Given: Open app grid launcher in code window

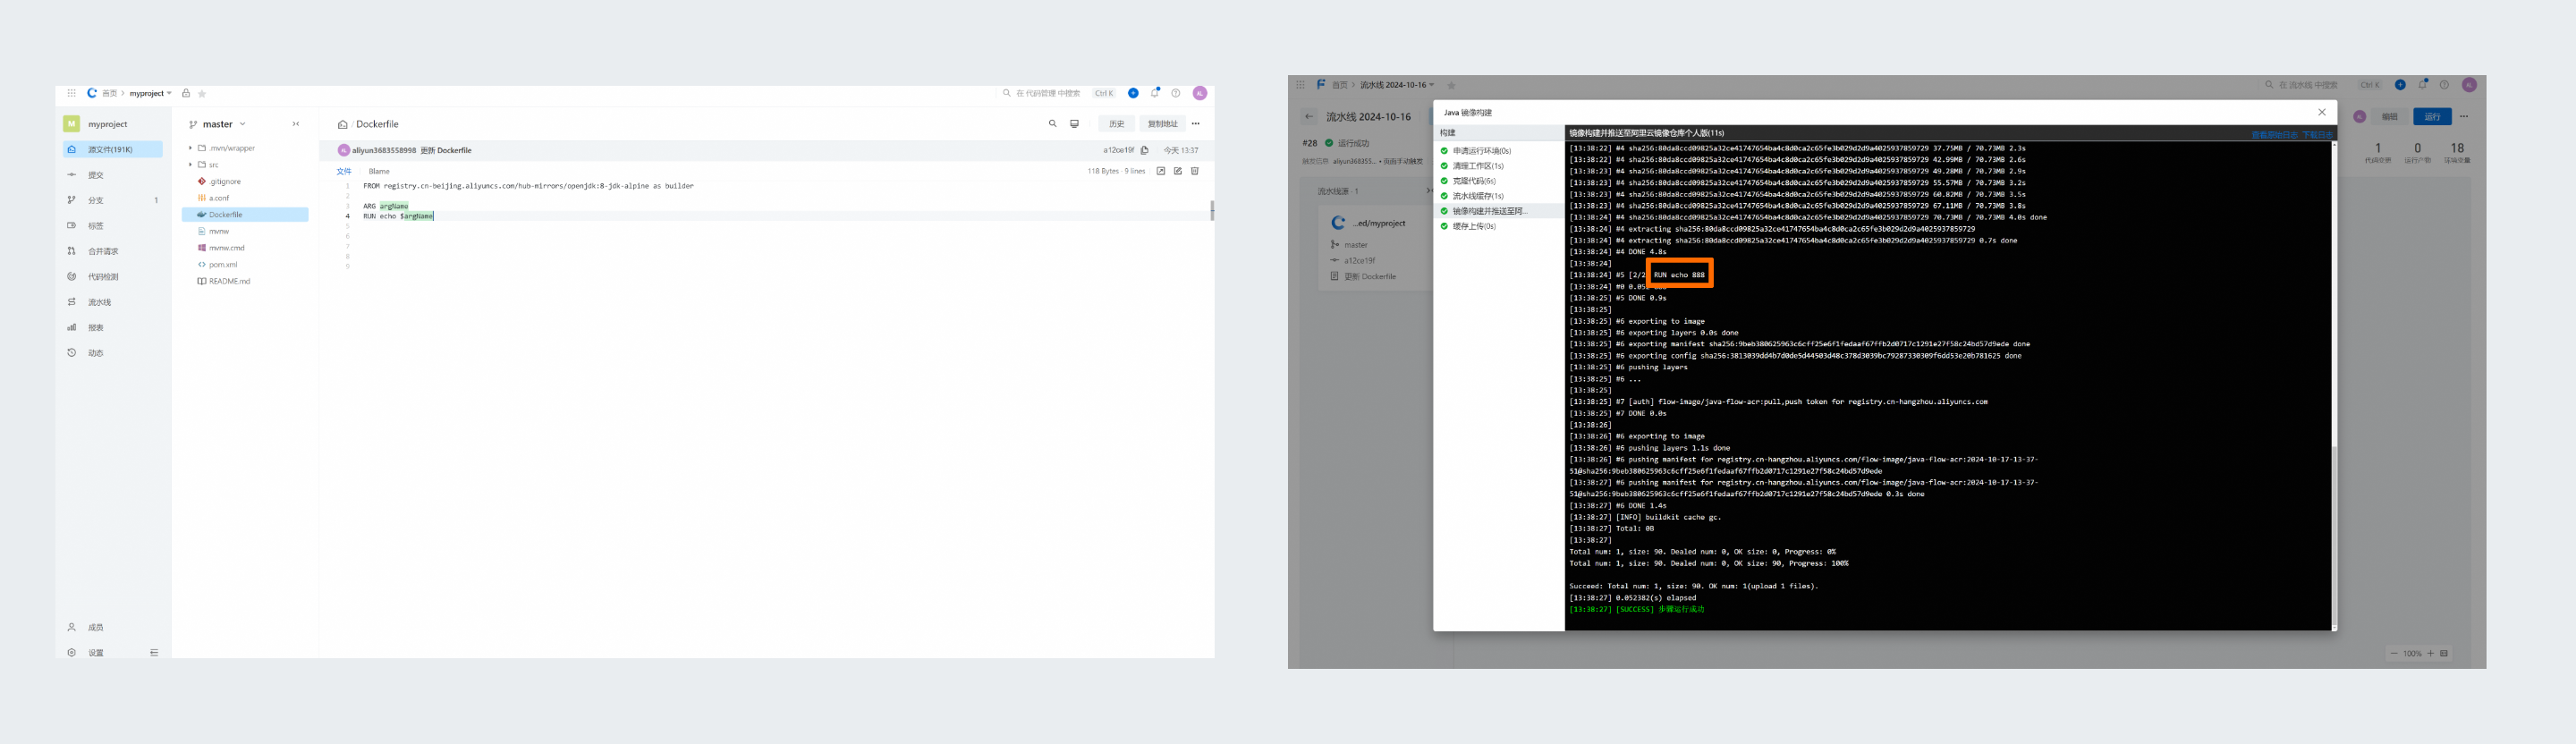Looking at the screenshot, I should [71, 93].
